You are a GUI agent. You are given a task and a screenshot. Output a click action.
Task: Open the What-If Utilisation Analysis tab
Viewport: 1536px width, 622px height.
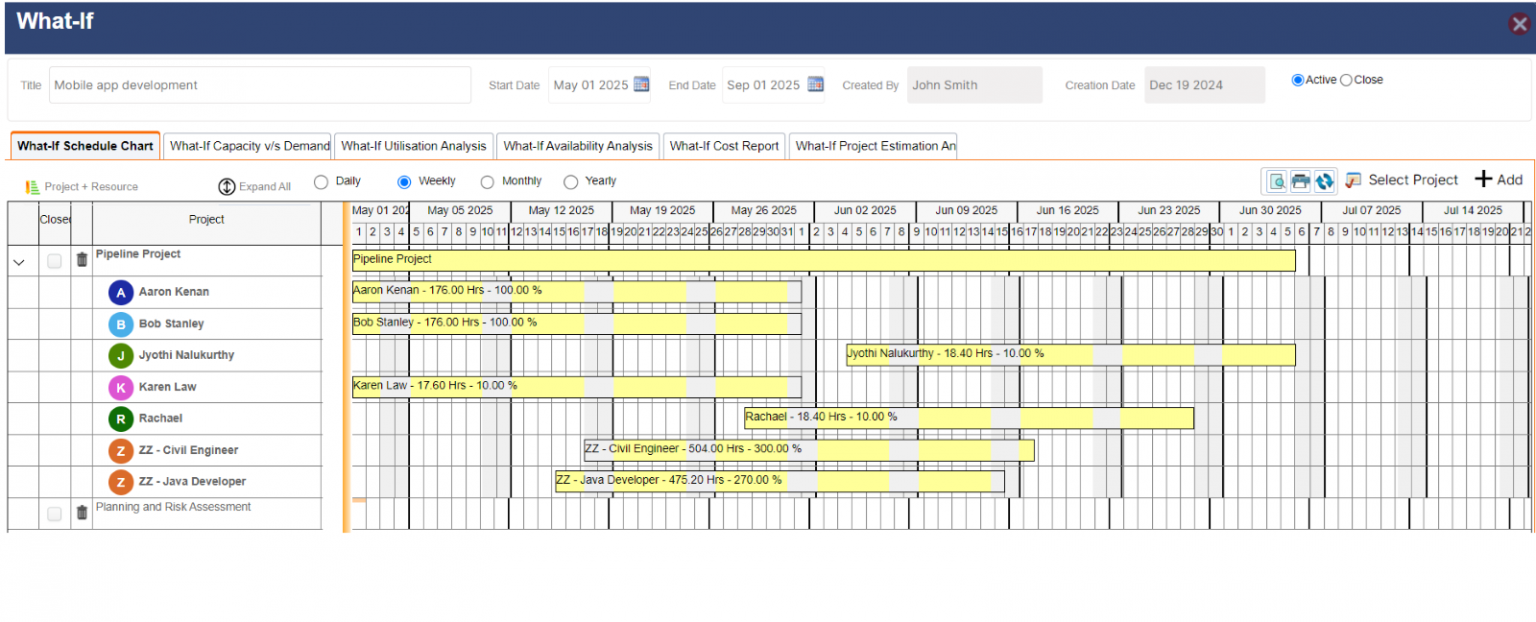point(413,145)
